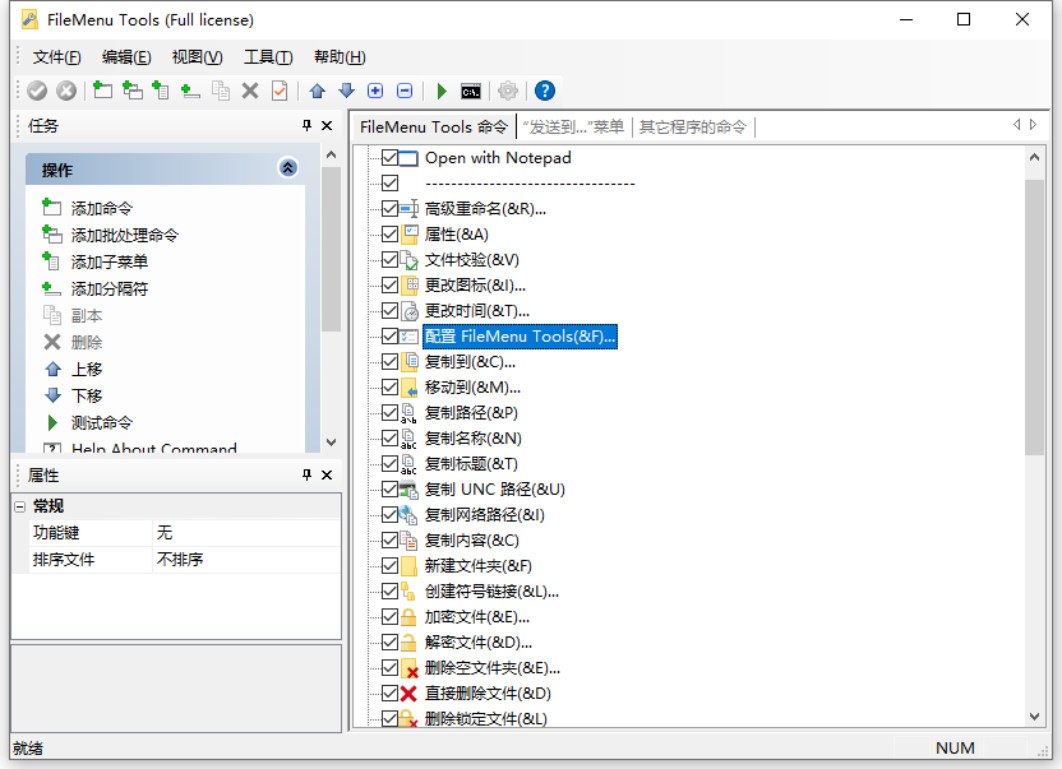Click the 添加分隔符 link
The height and width of the screenshot is (769, 1062).
click(109, 289)
